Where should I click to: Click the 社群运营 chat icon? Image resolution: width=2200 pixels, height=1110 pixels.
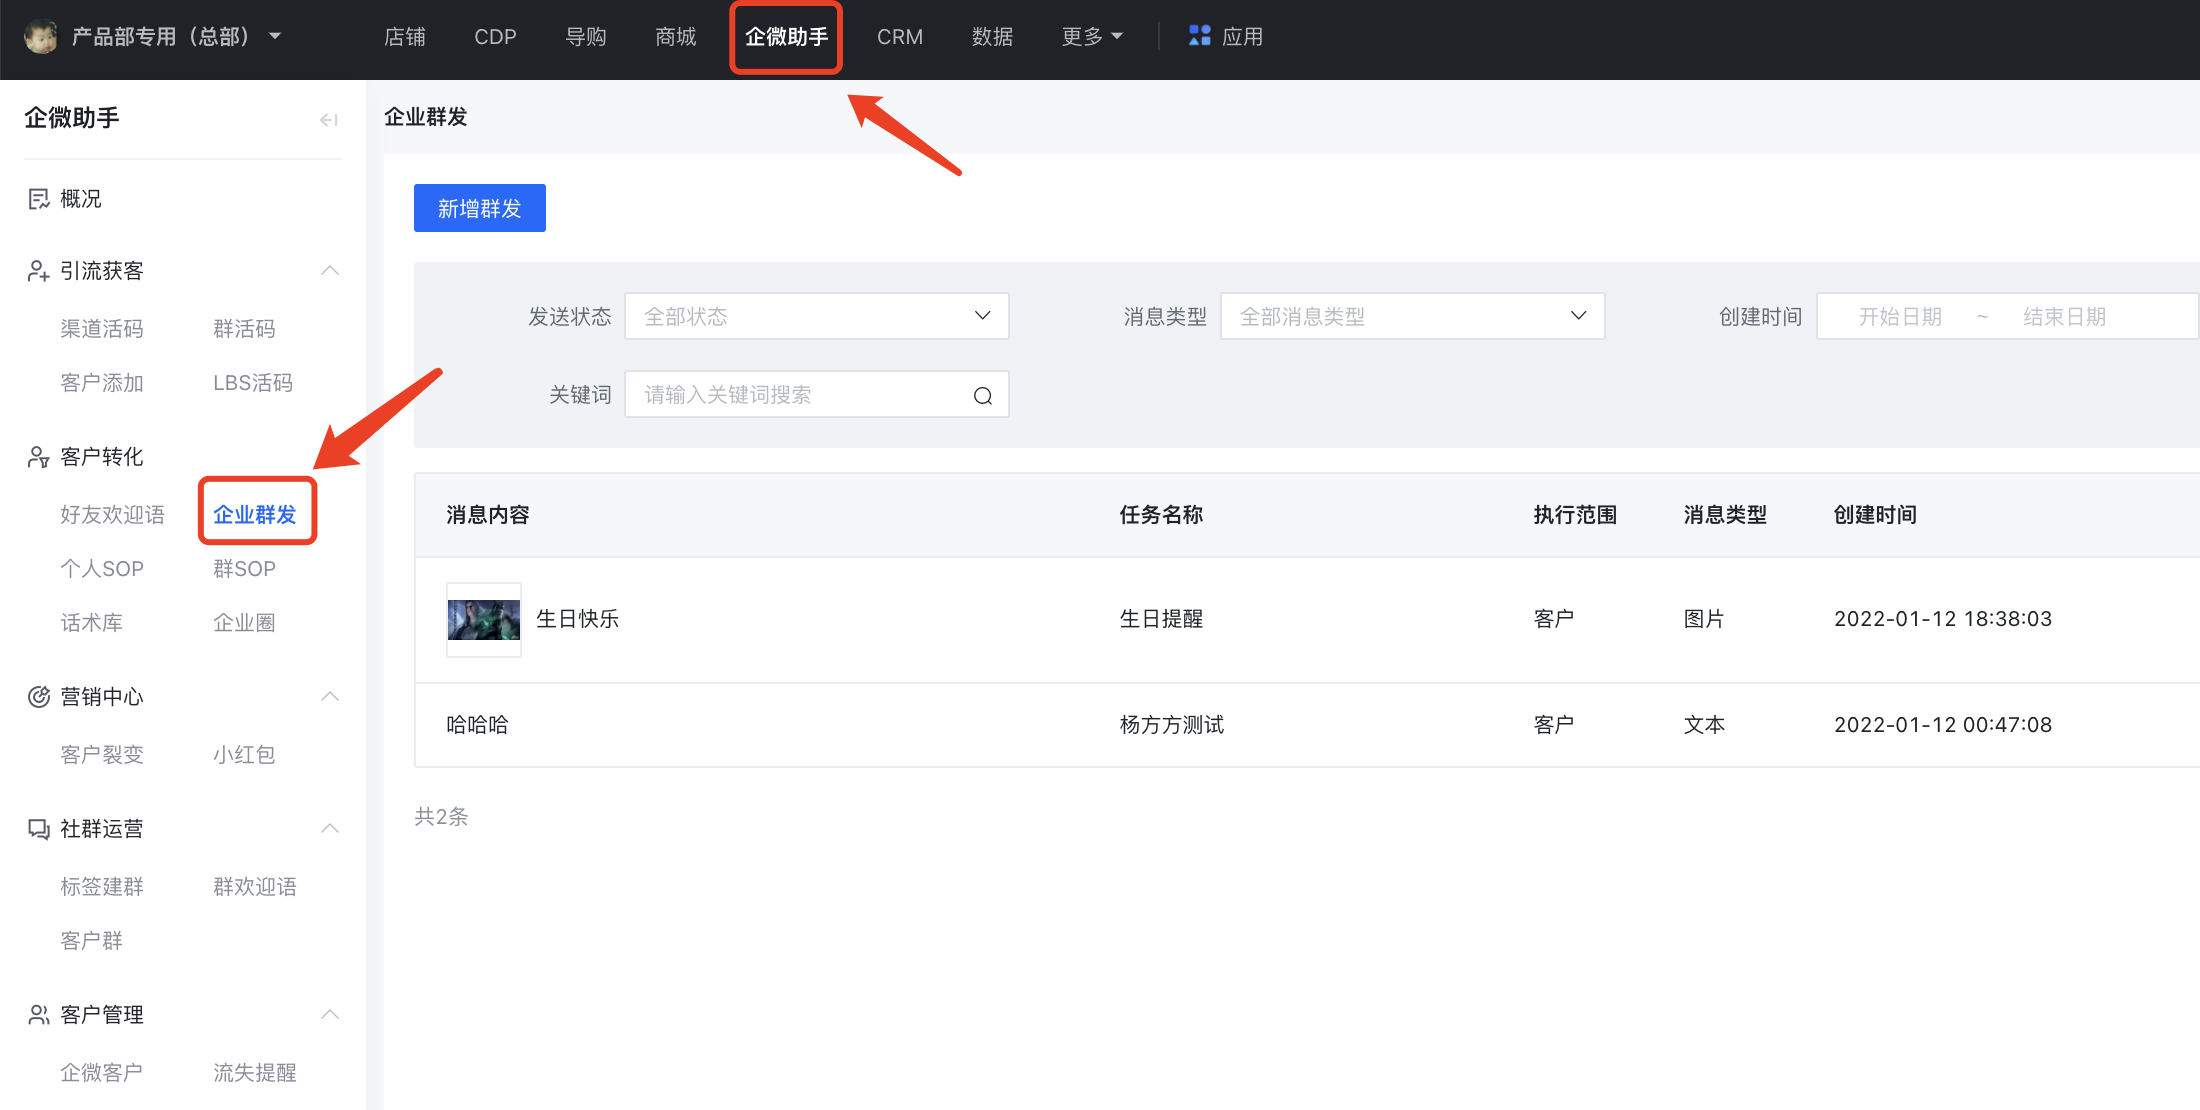[38, 829]
